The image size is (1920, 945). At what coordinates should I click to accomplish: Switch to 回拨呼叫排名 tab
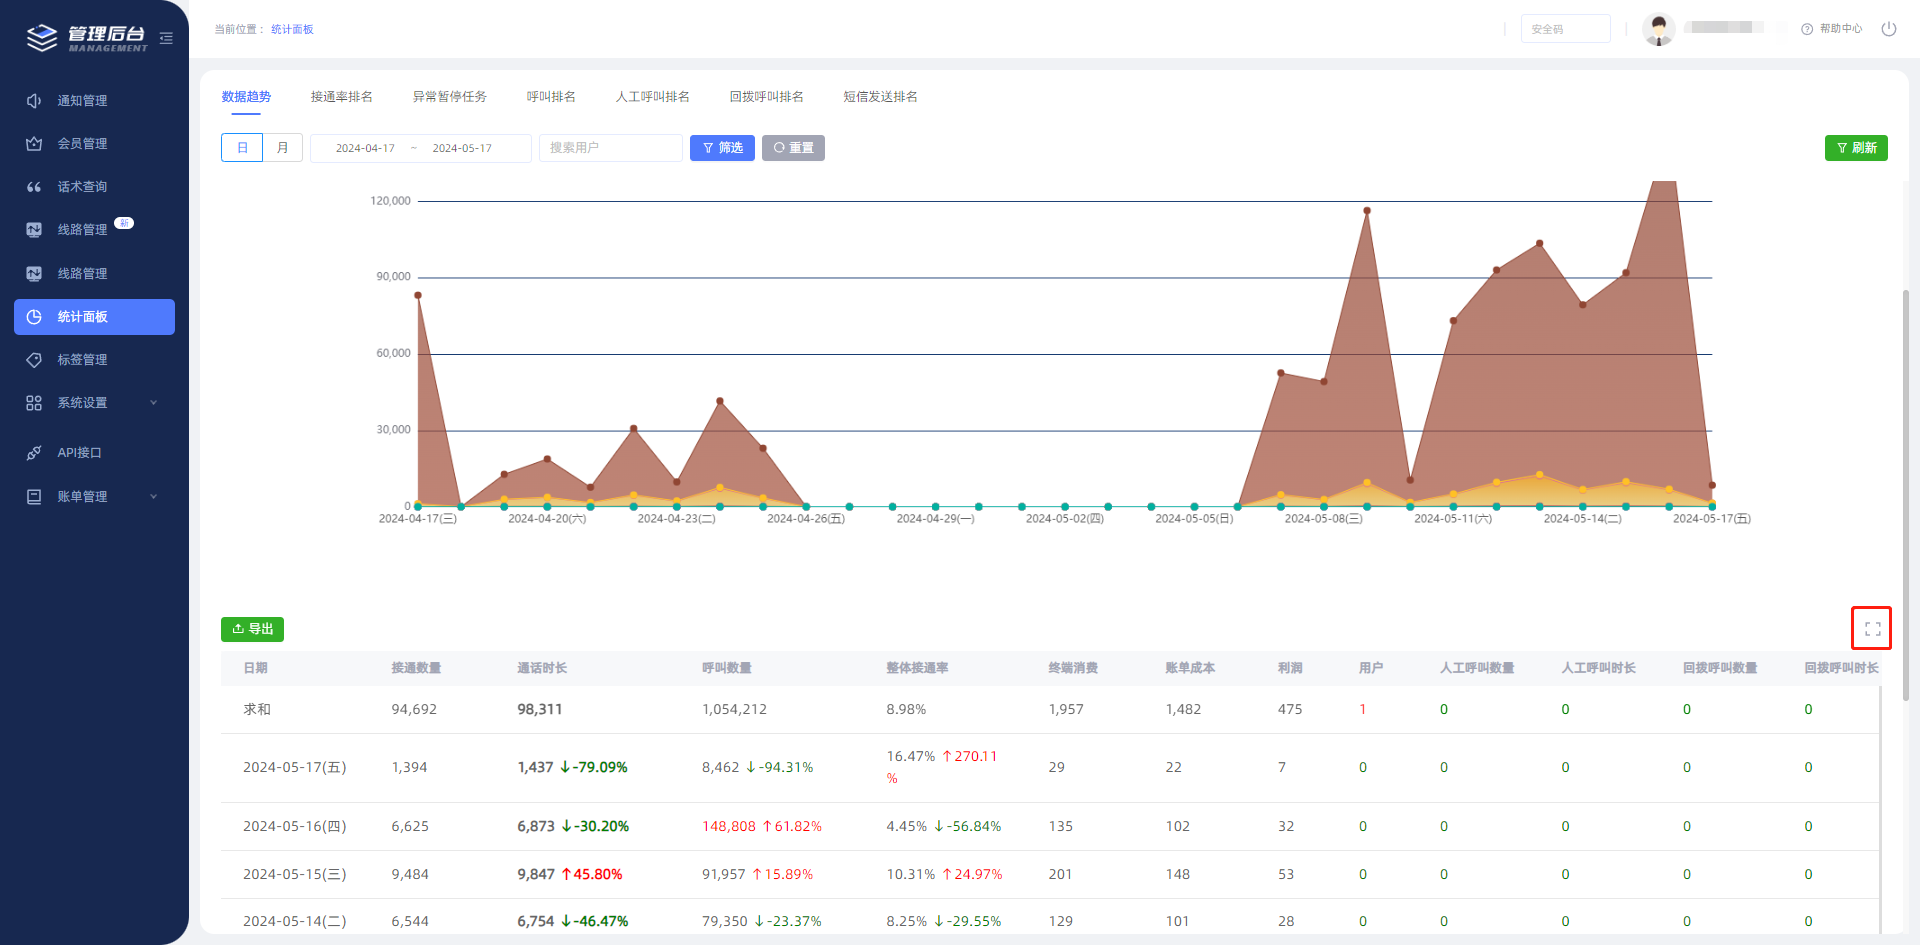point(767,97)
